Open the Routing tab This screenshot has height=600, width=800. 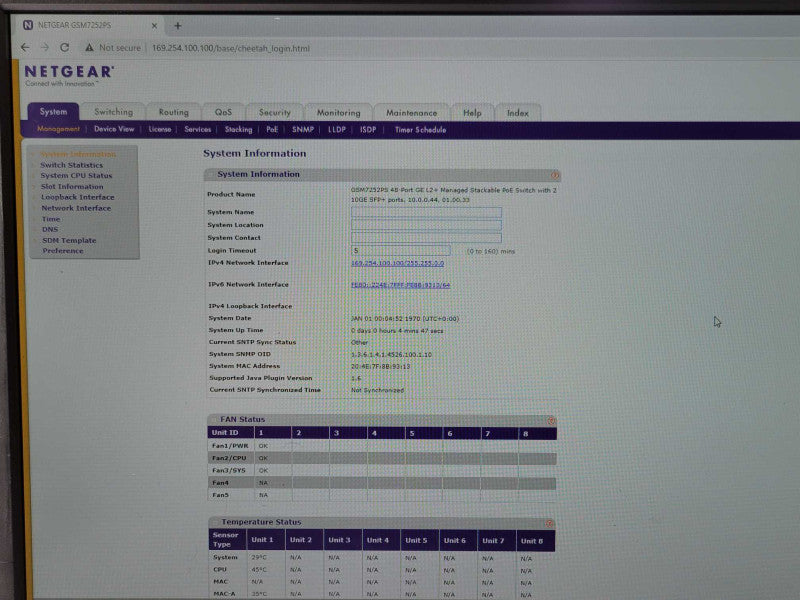[x=173, y=112]
